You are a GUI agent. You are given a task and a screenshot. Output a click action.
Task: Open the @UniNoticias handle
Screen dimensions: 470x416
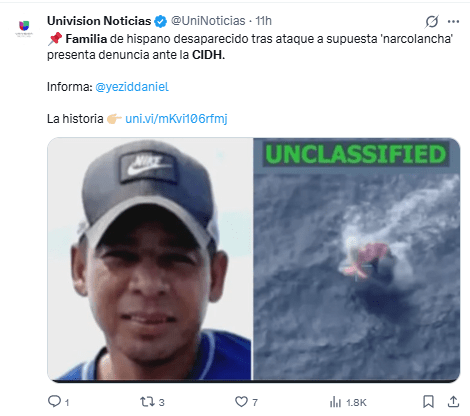pyautogui.click(x=208, y=21)
